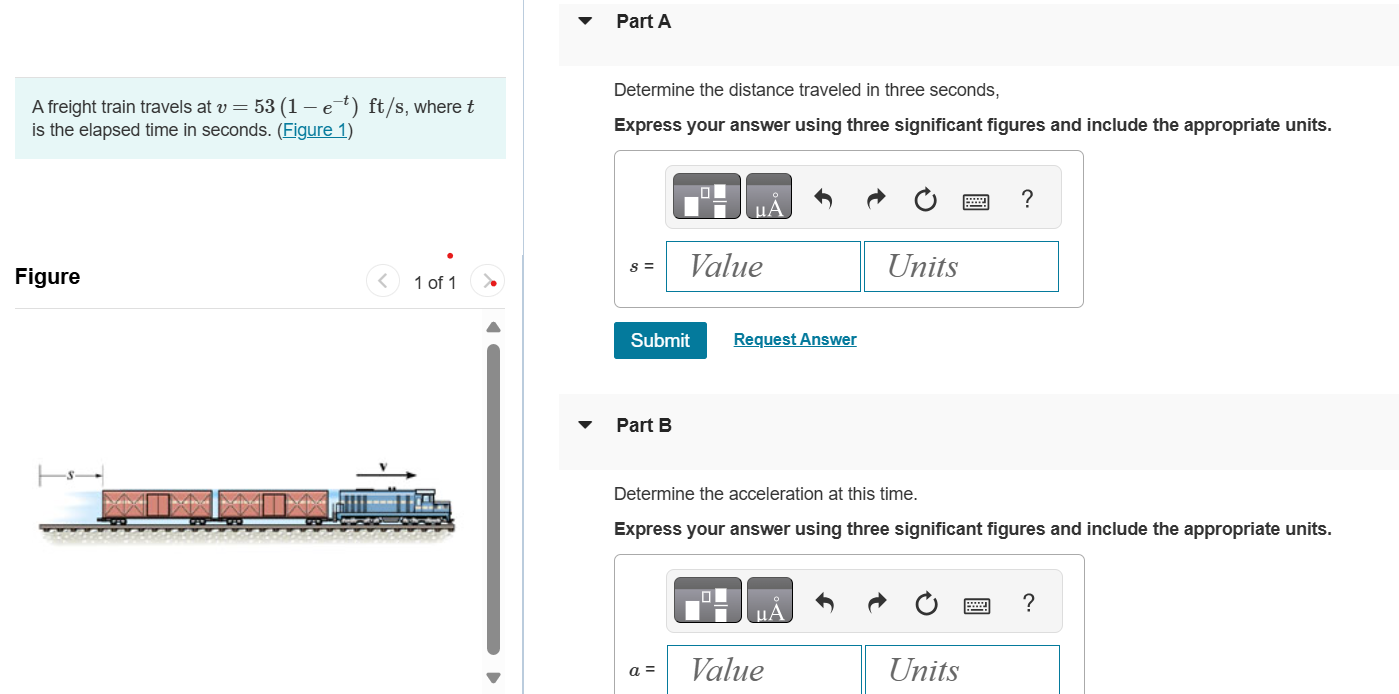
Task: Click the undo arrow in Part A toolbar
Action: [823, 199]
